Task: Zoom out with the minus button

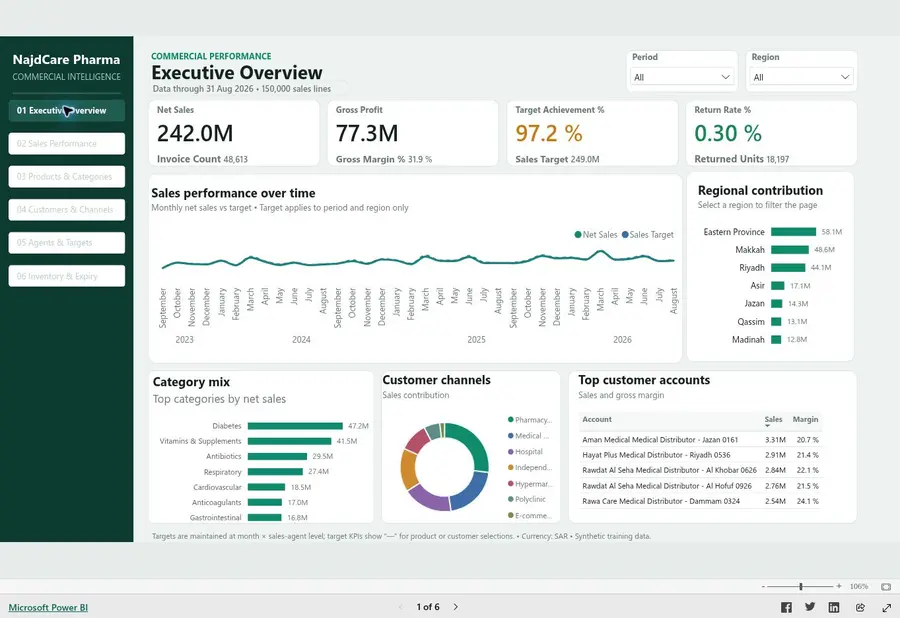Action: tap(763, 586)
